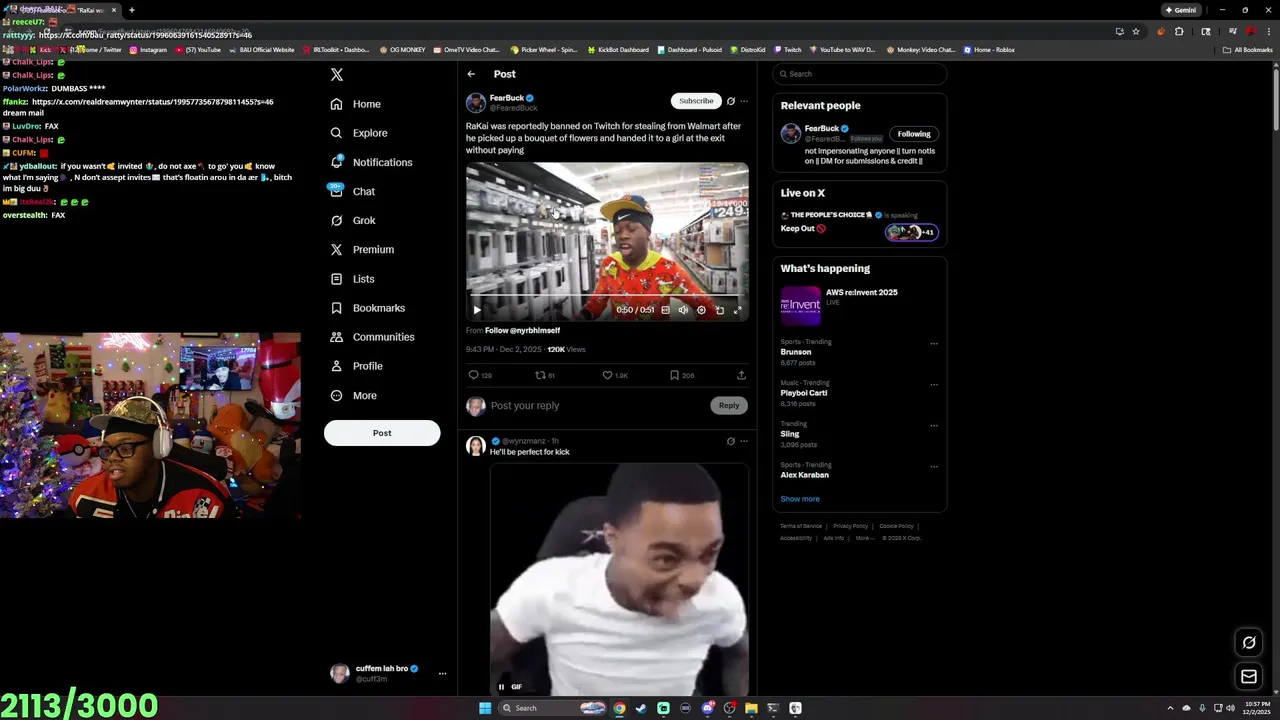Follow @nyrbhimself link under the video
Viewport: 1280px width, 720px height.
[x=522, y=330]
